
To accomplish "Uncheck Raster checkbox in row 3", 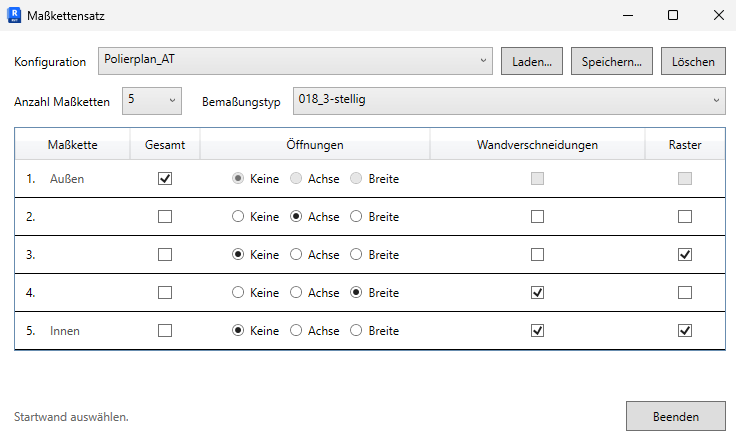I will [685, 254].
